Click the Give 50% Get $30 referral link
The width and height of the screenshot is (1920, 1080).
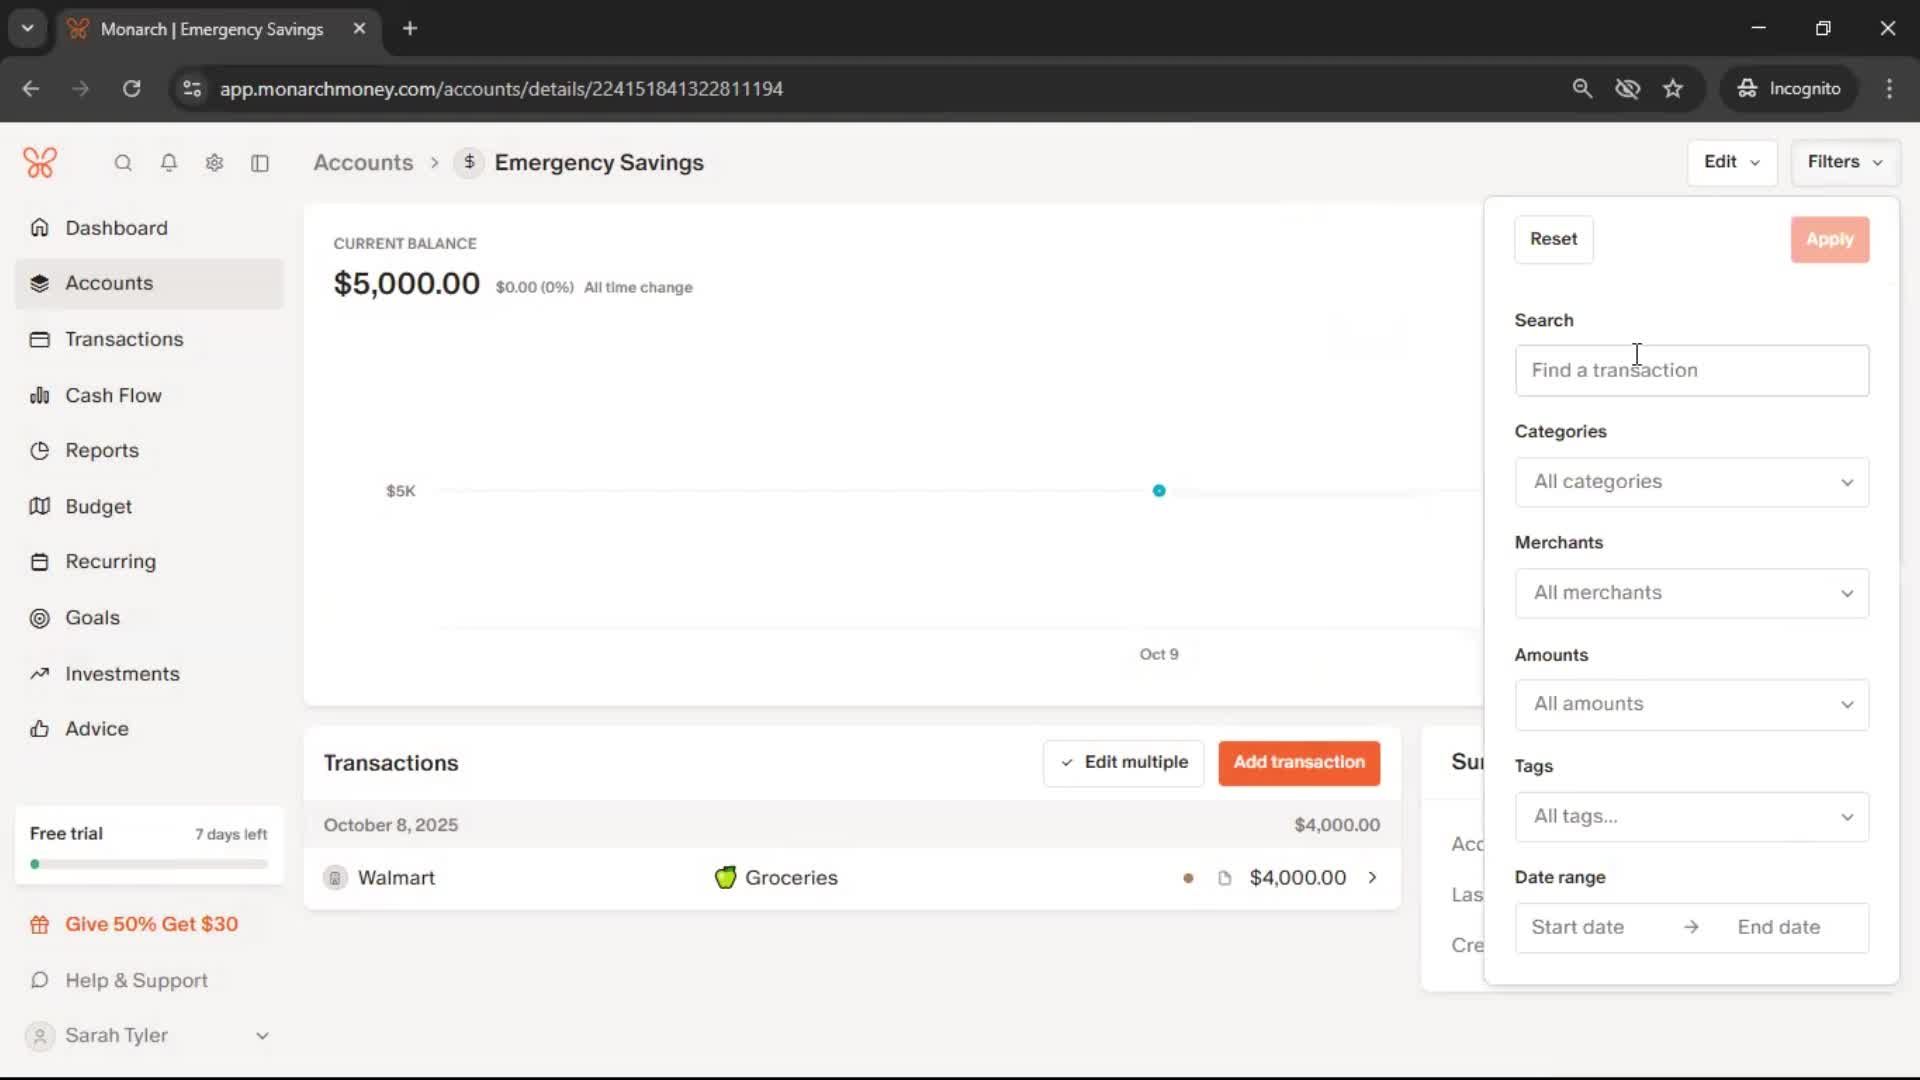(x=151, y=924)
